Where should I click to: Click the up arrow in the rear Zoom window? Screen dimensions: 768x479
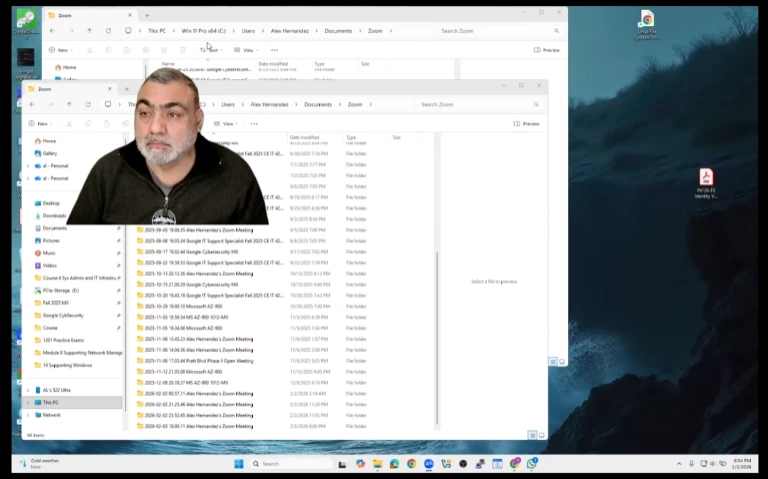click(90, 31)
